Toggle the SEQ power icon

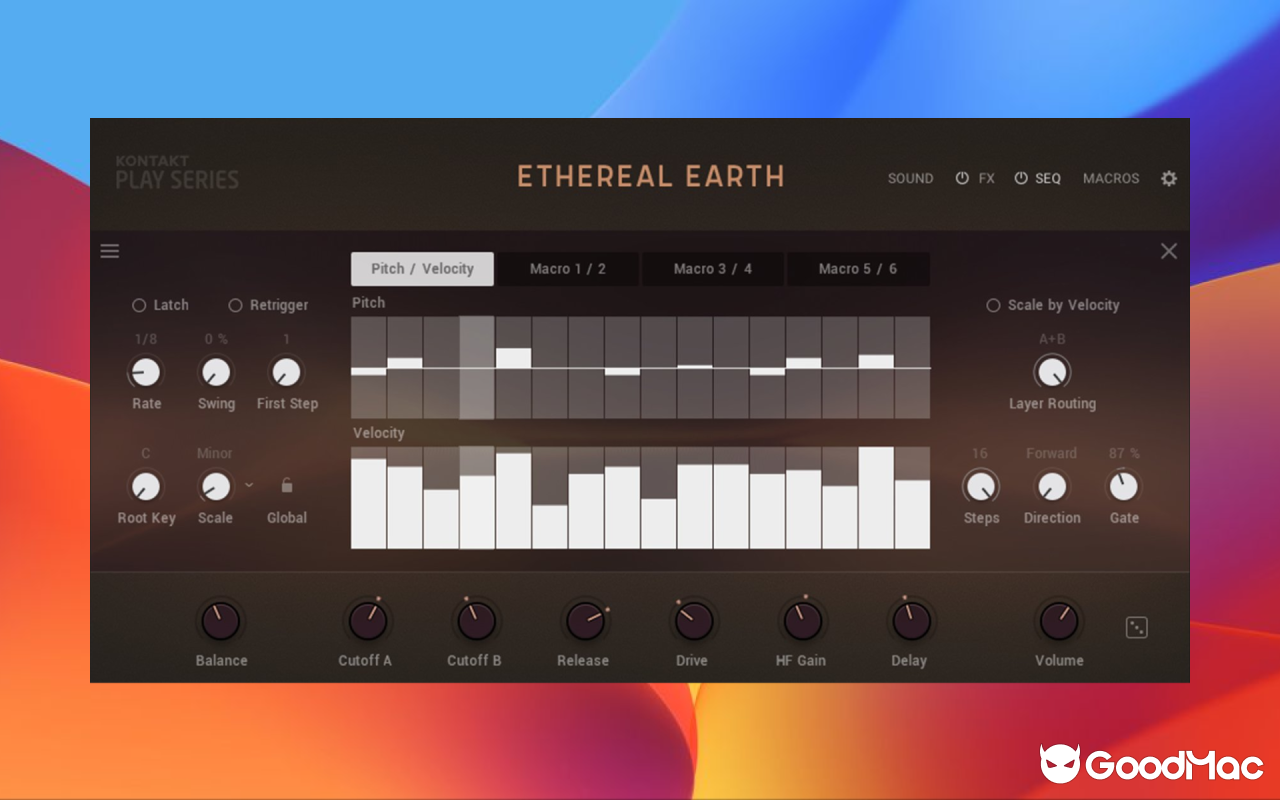1021,177
